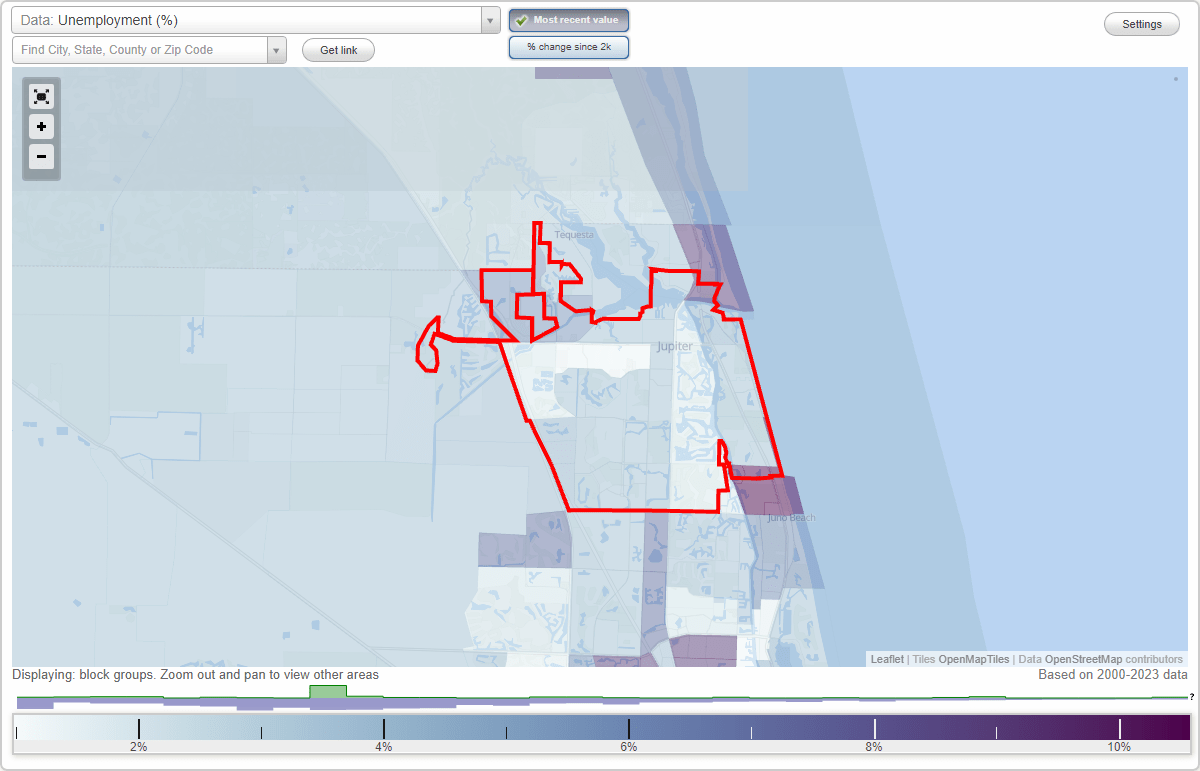
Task: Click the Tequesta label on the map
Action: 574,235
